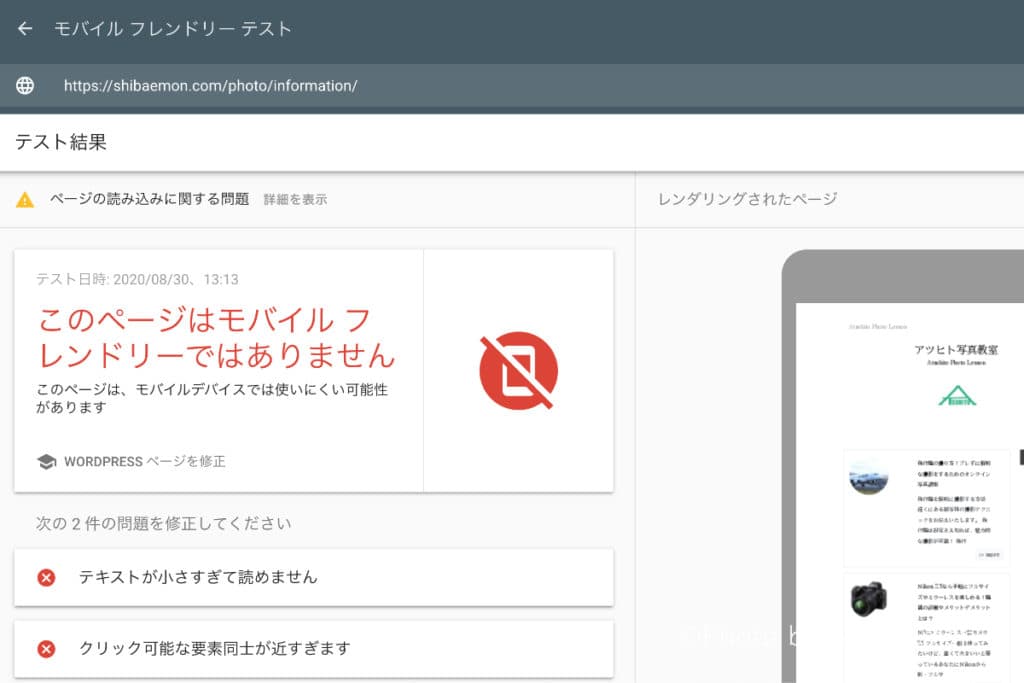The height and width of the screenshot is (683, 1024).
Task: Click 次の 2 件の問題を修正してください text
Action: pyautogui.click(x=163, y=524)
